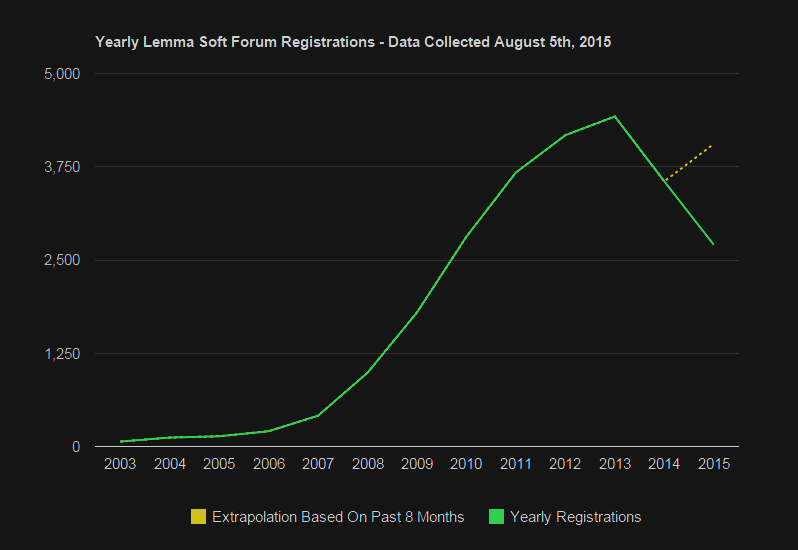The height and width of the screenshot is (550, 798).
Task: Click the 'Yearly Registrations' legend label
Action: coord(576,517)
